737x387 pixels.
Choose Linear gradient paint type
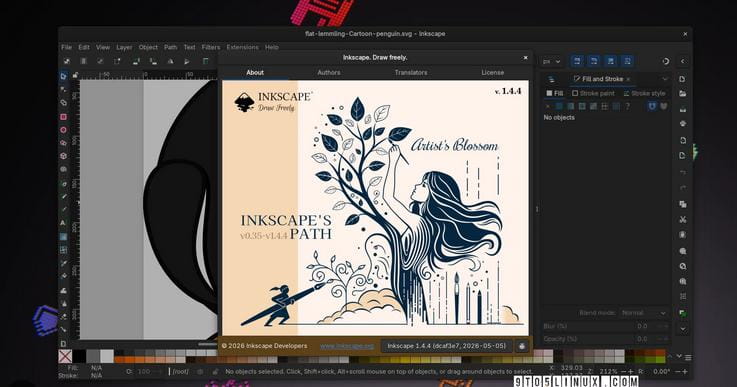[x=571, y=107]
